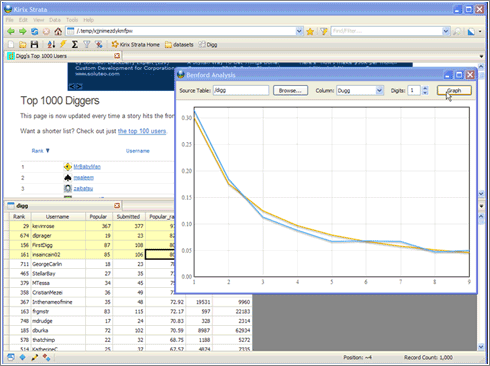490x366 pixels.
Task: Close the Digg's Top 1000 Users tab
Action: (x=117, y=56)
